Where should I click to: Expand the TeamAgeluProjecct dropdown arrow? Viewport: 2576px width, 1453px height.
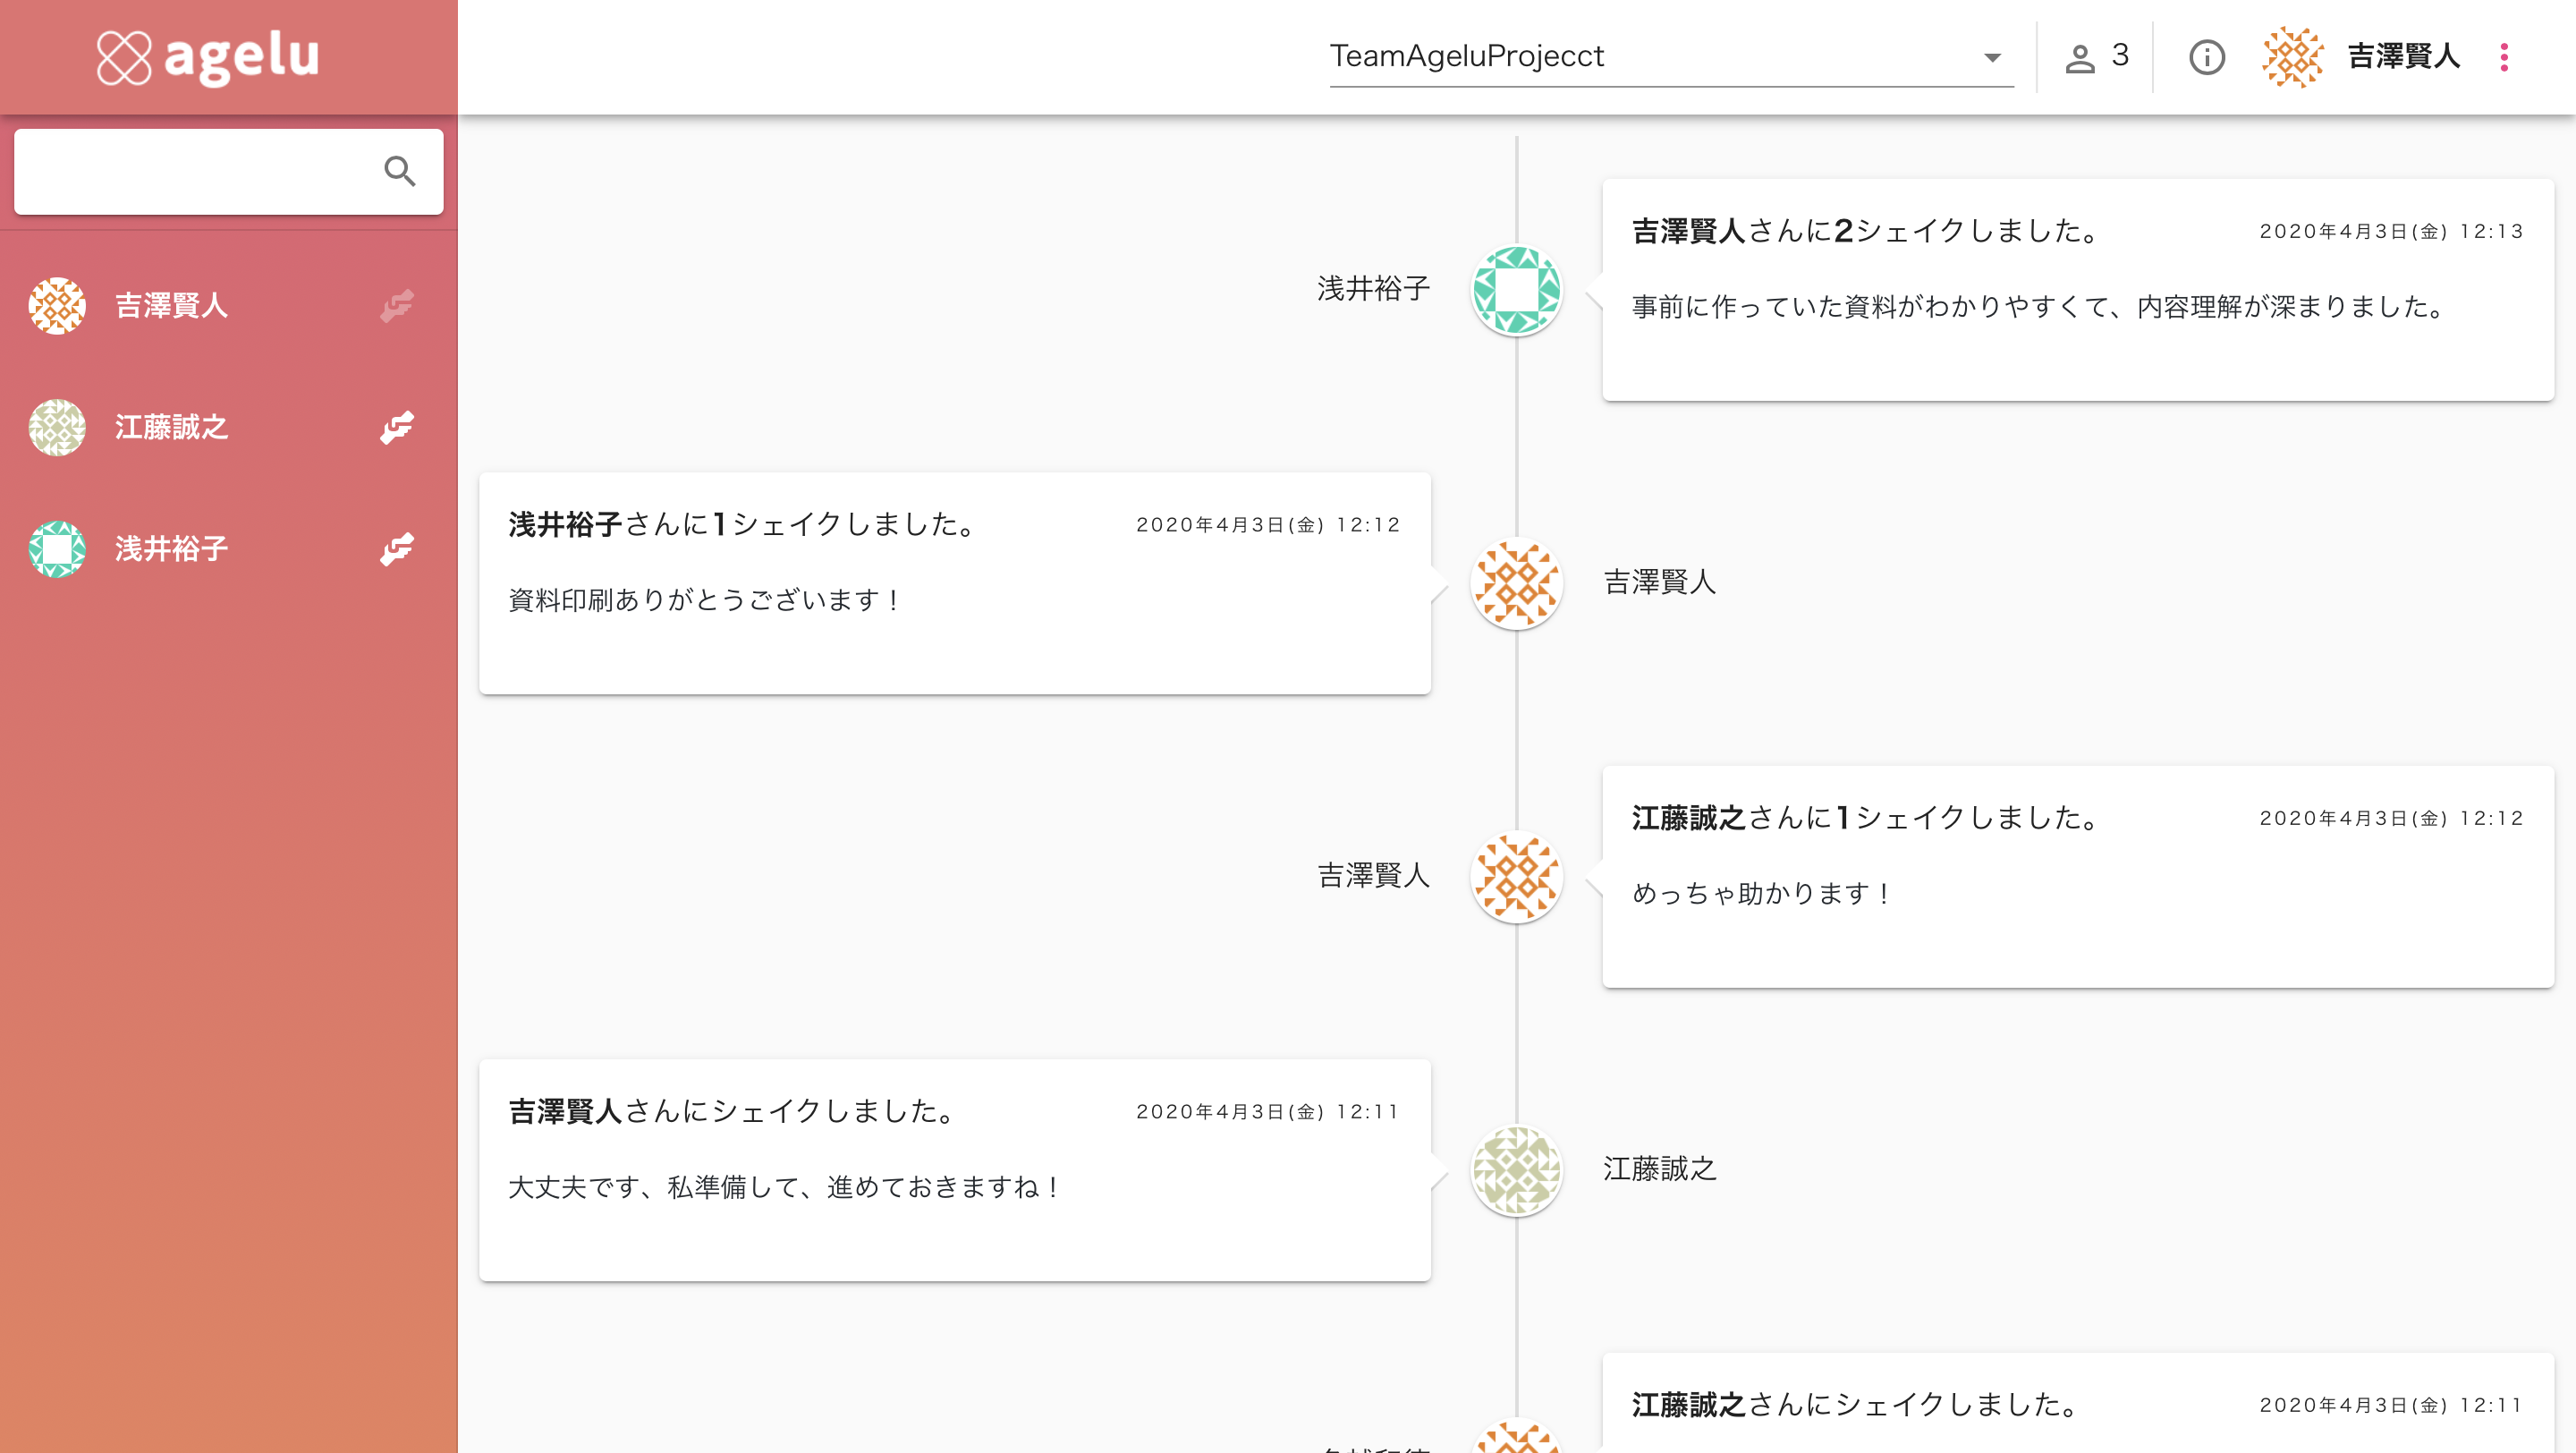[x=1992, y=58]
